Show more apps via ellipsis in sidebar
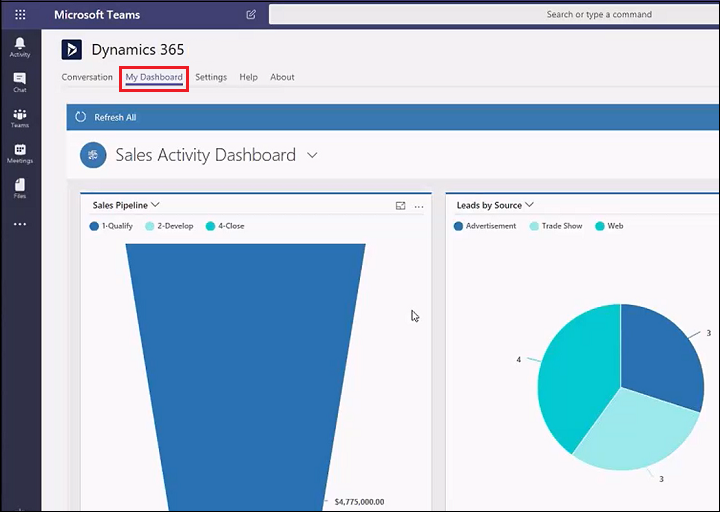The height and width of the screenshot is (512, 720). pyautogui.click(x=20, y=225)
